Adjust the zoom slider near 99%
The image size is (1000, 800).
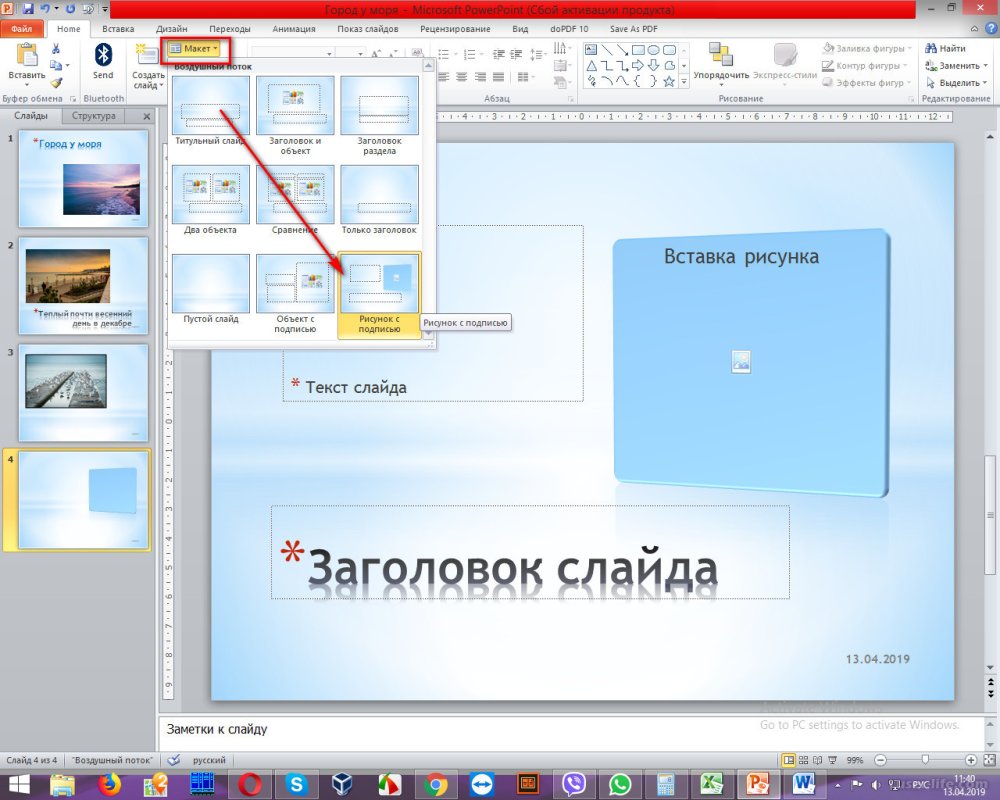pos(926,760)
